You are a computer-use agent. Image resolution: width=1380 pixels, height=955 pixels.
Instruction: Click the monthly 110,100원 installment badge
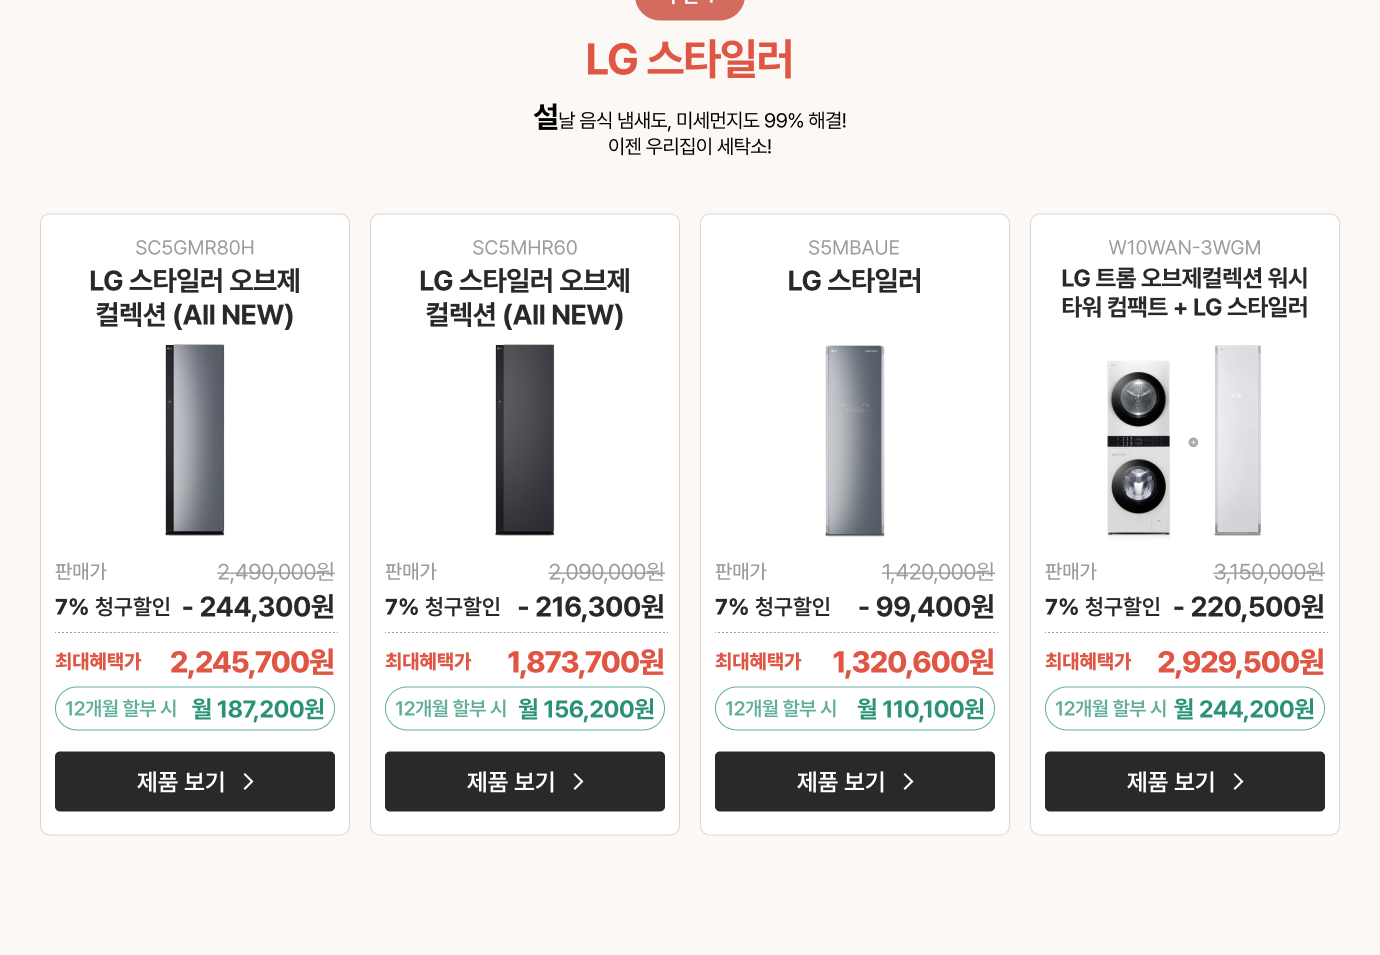point(855,709)
